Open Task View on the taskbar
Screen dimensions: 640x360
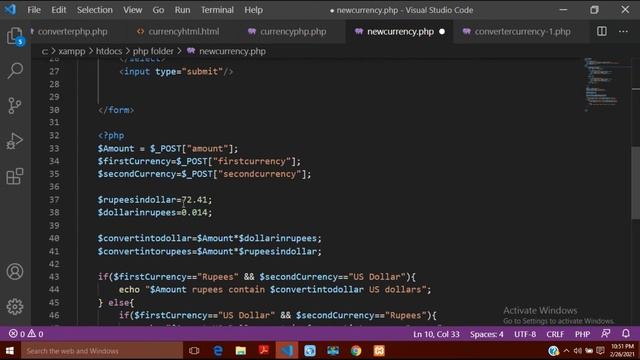point(194,351)
